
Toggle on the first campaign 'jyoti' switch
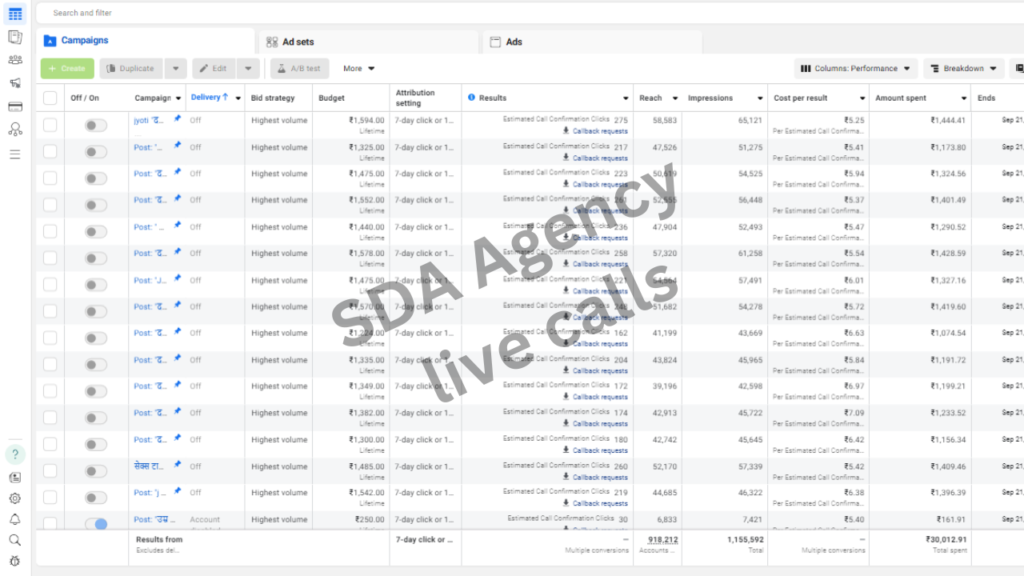click(x=95, y=125)
